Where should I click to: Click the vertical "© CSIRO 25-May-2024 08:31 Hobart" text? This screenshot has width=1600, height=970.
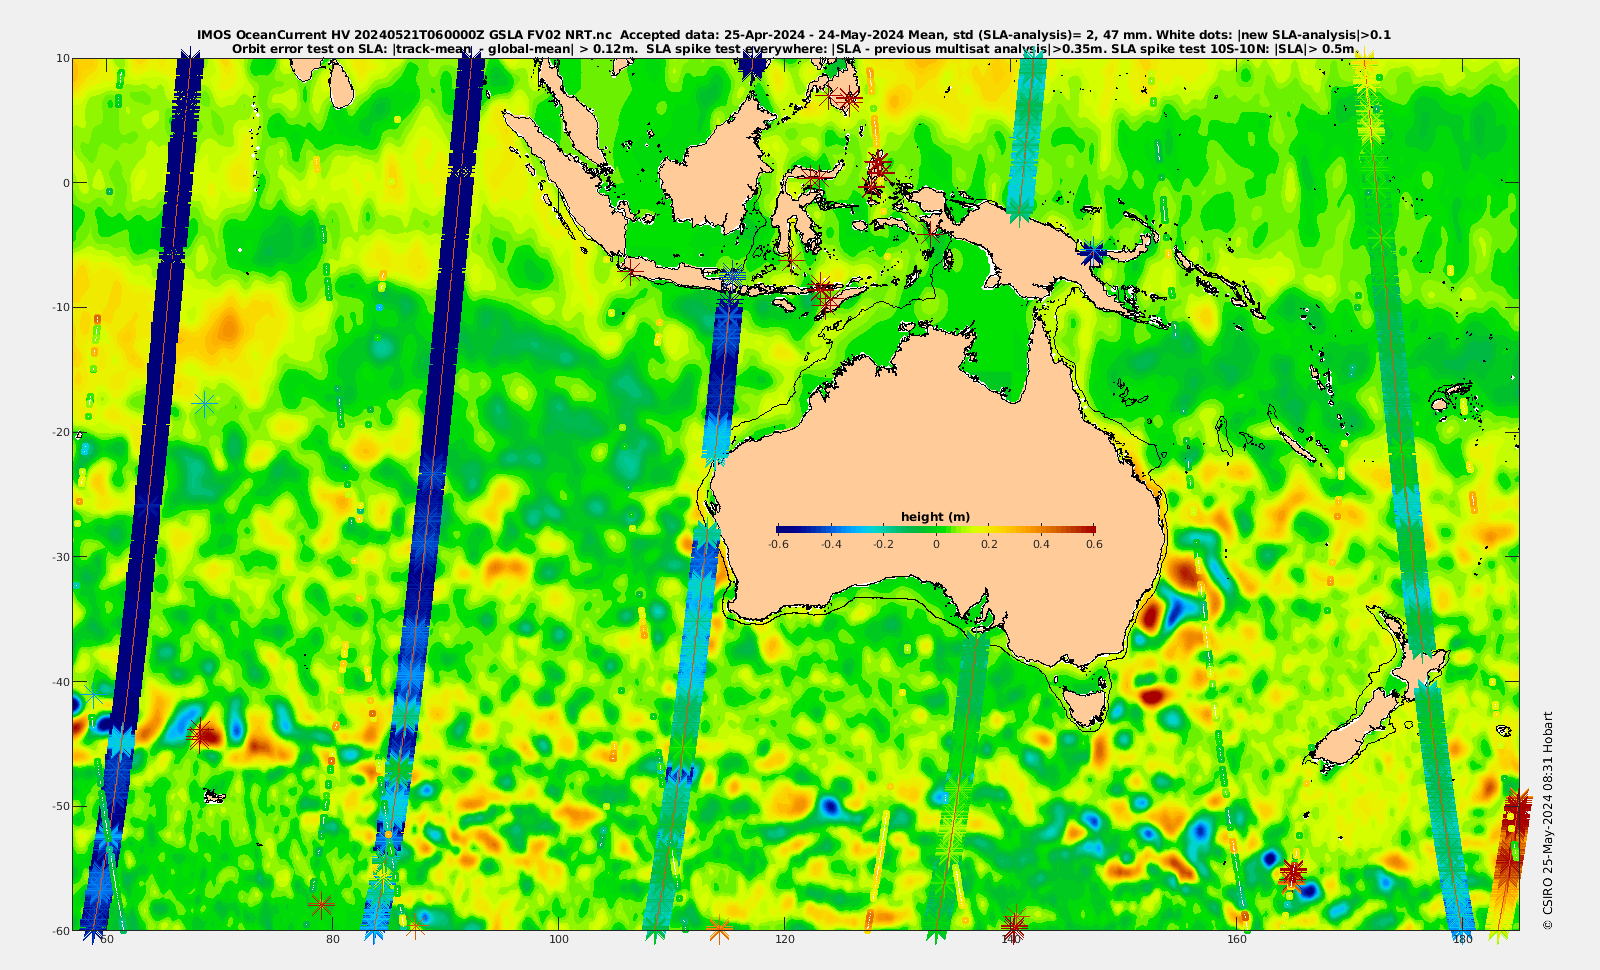click(x=1548, y=821)
